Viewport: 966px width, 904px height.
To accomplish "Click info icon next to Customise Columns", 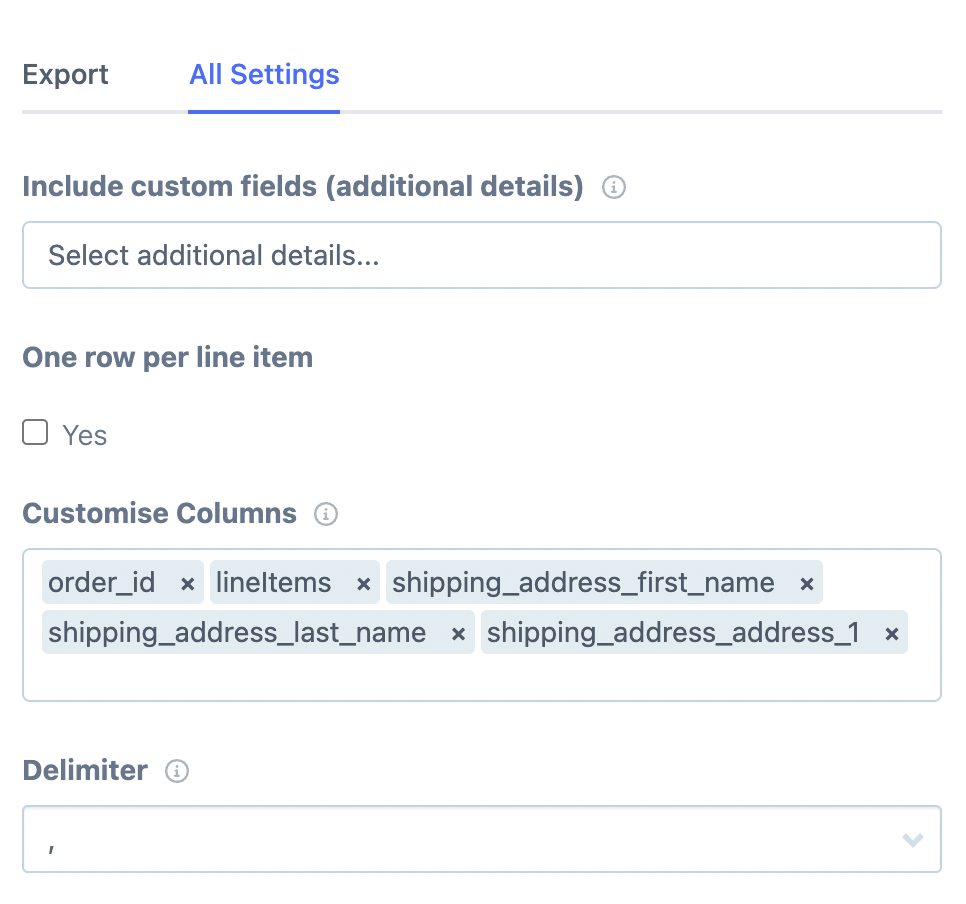I will tap(326, 514).
